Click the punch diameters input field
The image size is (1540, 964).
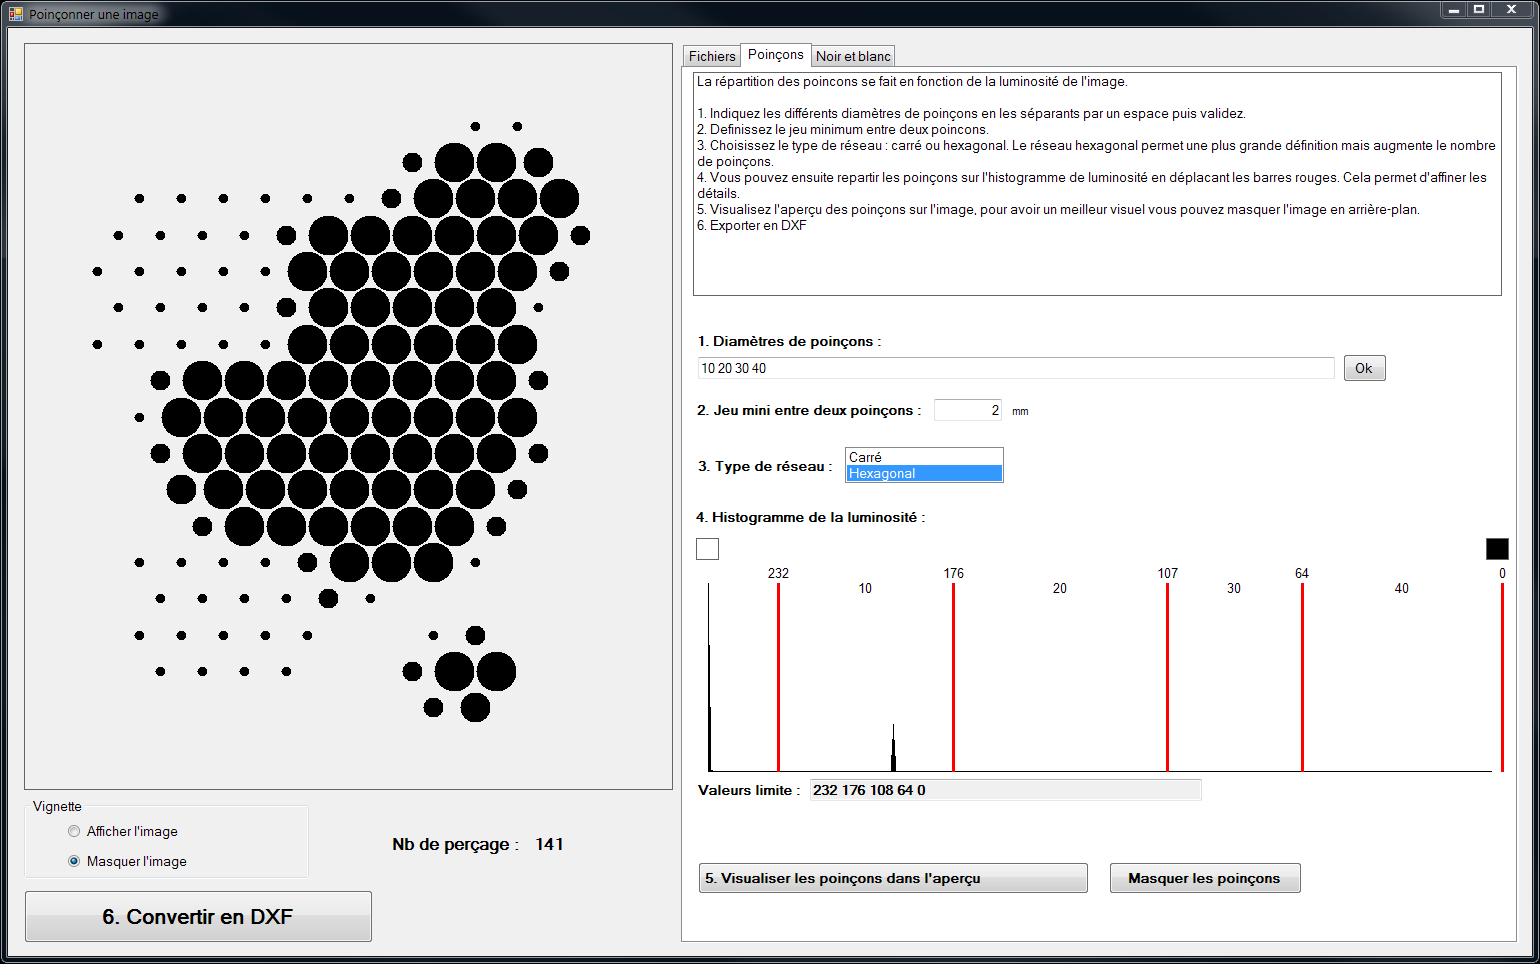pyautogui.click(x=1015, y=368)
